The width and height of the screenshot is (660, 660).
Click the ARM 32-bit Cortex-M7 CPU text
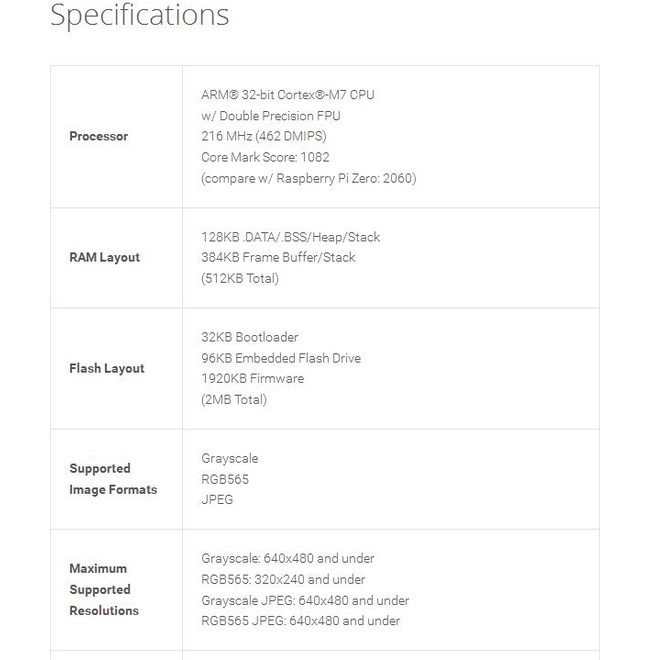288,95
